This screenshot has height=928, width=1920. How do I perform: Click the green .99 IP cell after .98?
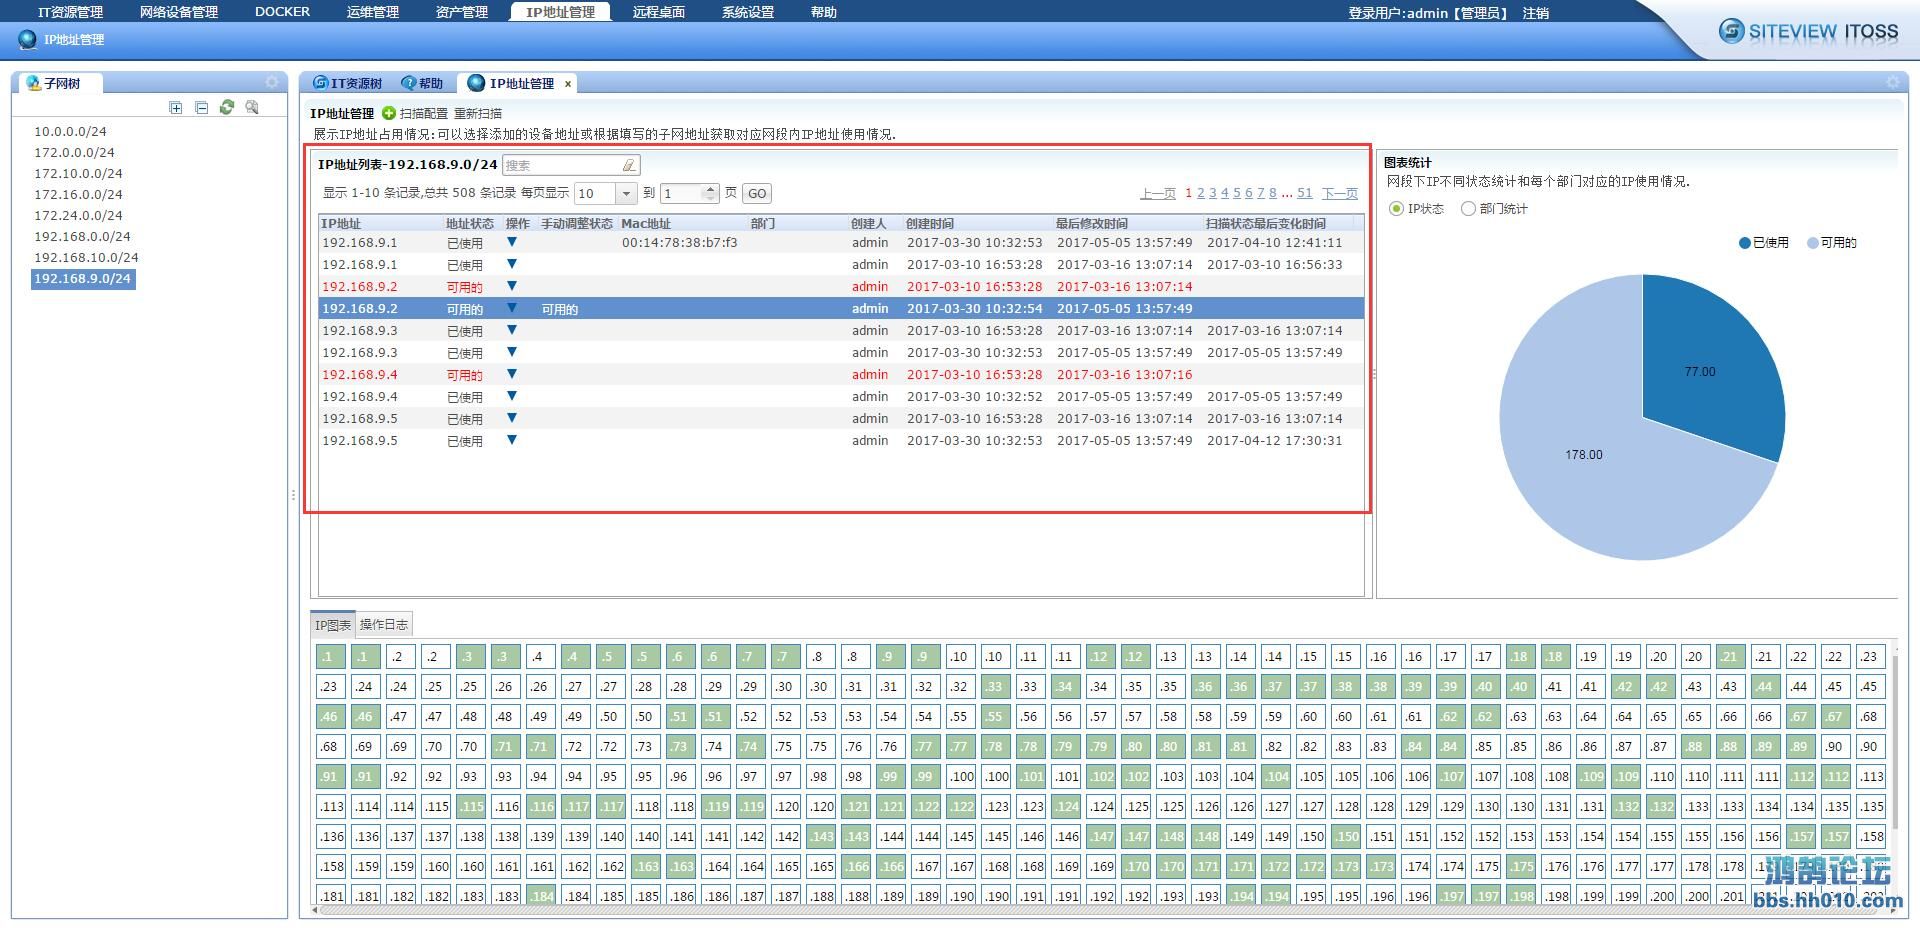tap(889, 777)
